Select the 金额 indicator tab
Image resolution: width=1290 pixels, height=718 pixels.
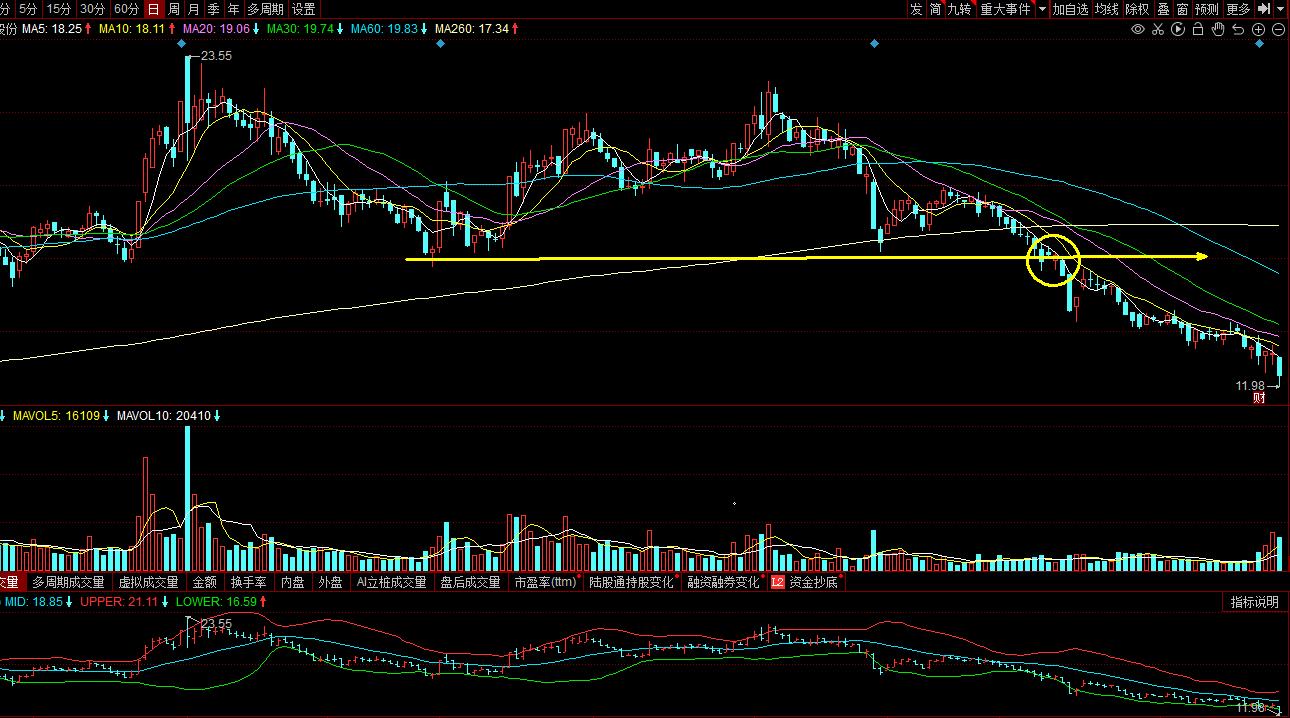tap(204, 582)
